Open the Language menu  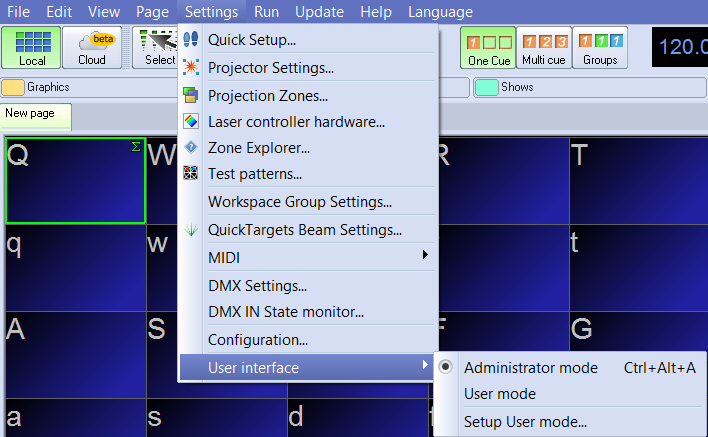tap(440, 12)
